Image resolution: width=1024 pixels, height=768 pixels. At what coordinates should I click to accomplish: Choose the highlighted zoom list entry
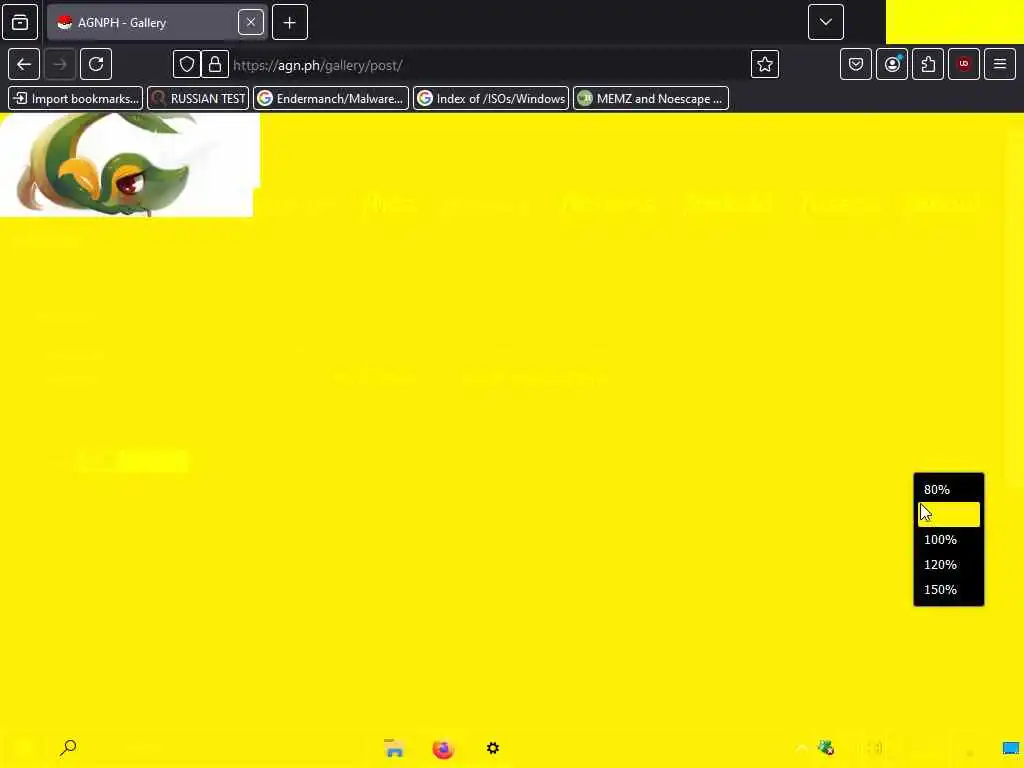949,515
